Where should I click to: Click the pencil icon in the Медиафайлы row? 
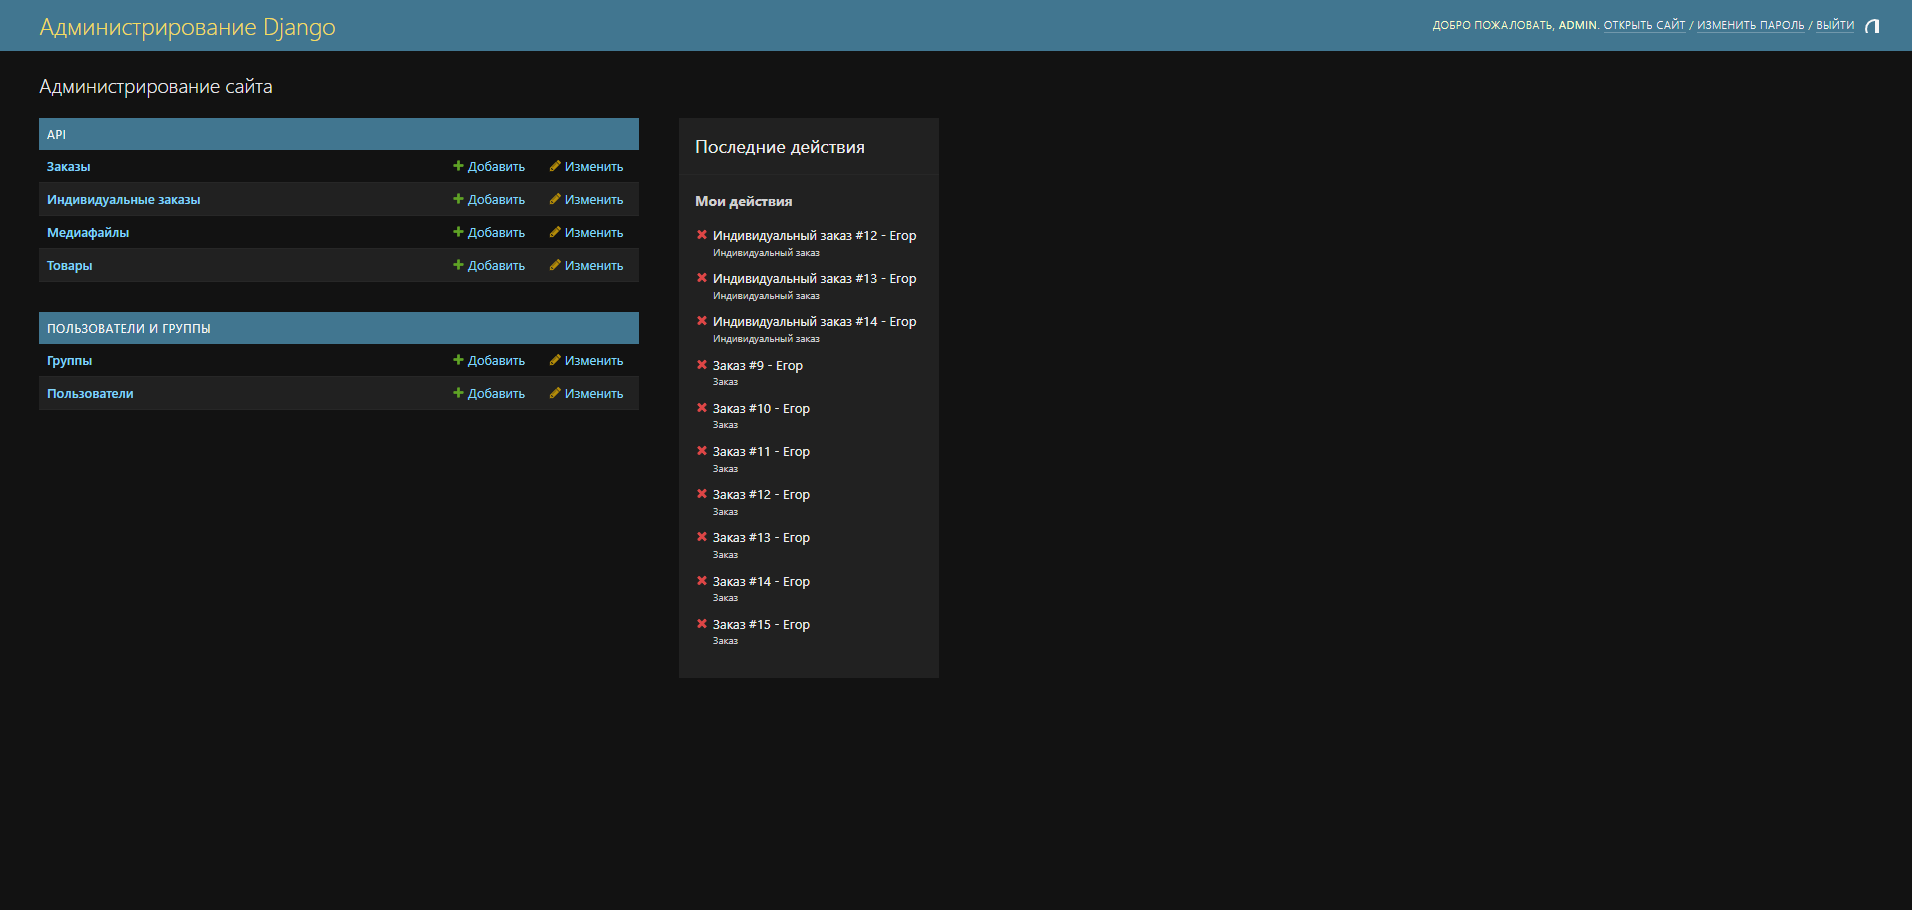555,232
